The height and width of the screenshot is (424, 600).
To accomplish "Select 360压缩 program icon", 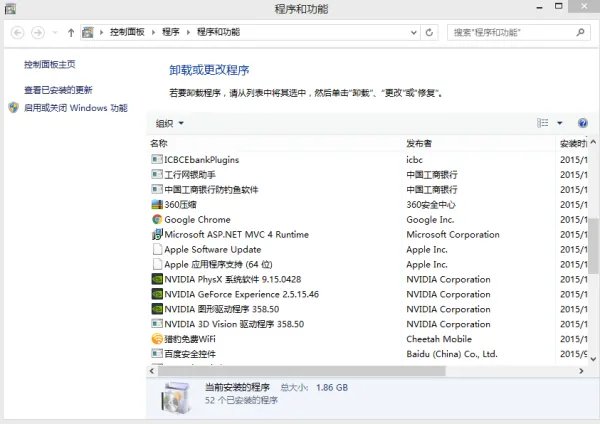I will click(x=157, y=204).
